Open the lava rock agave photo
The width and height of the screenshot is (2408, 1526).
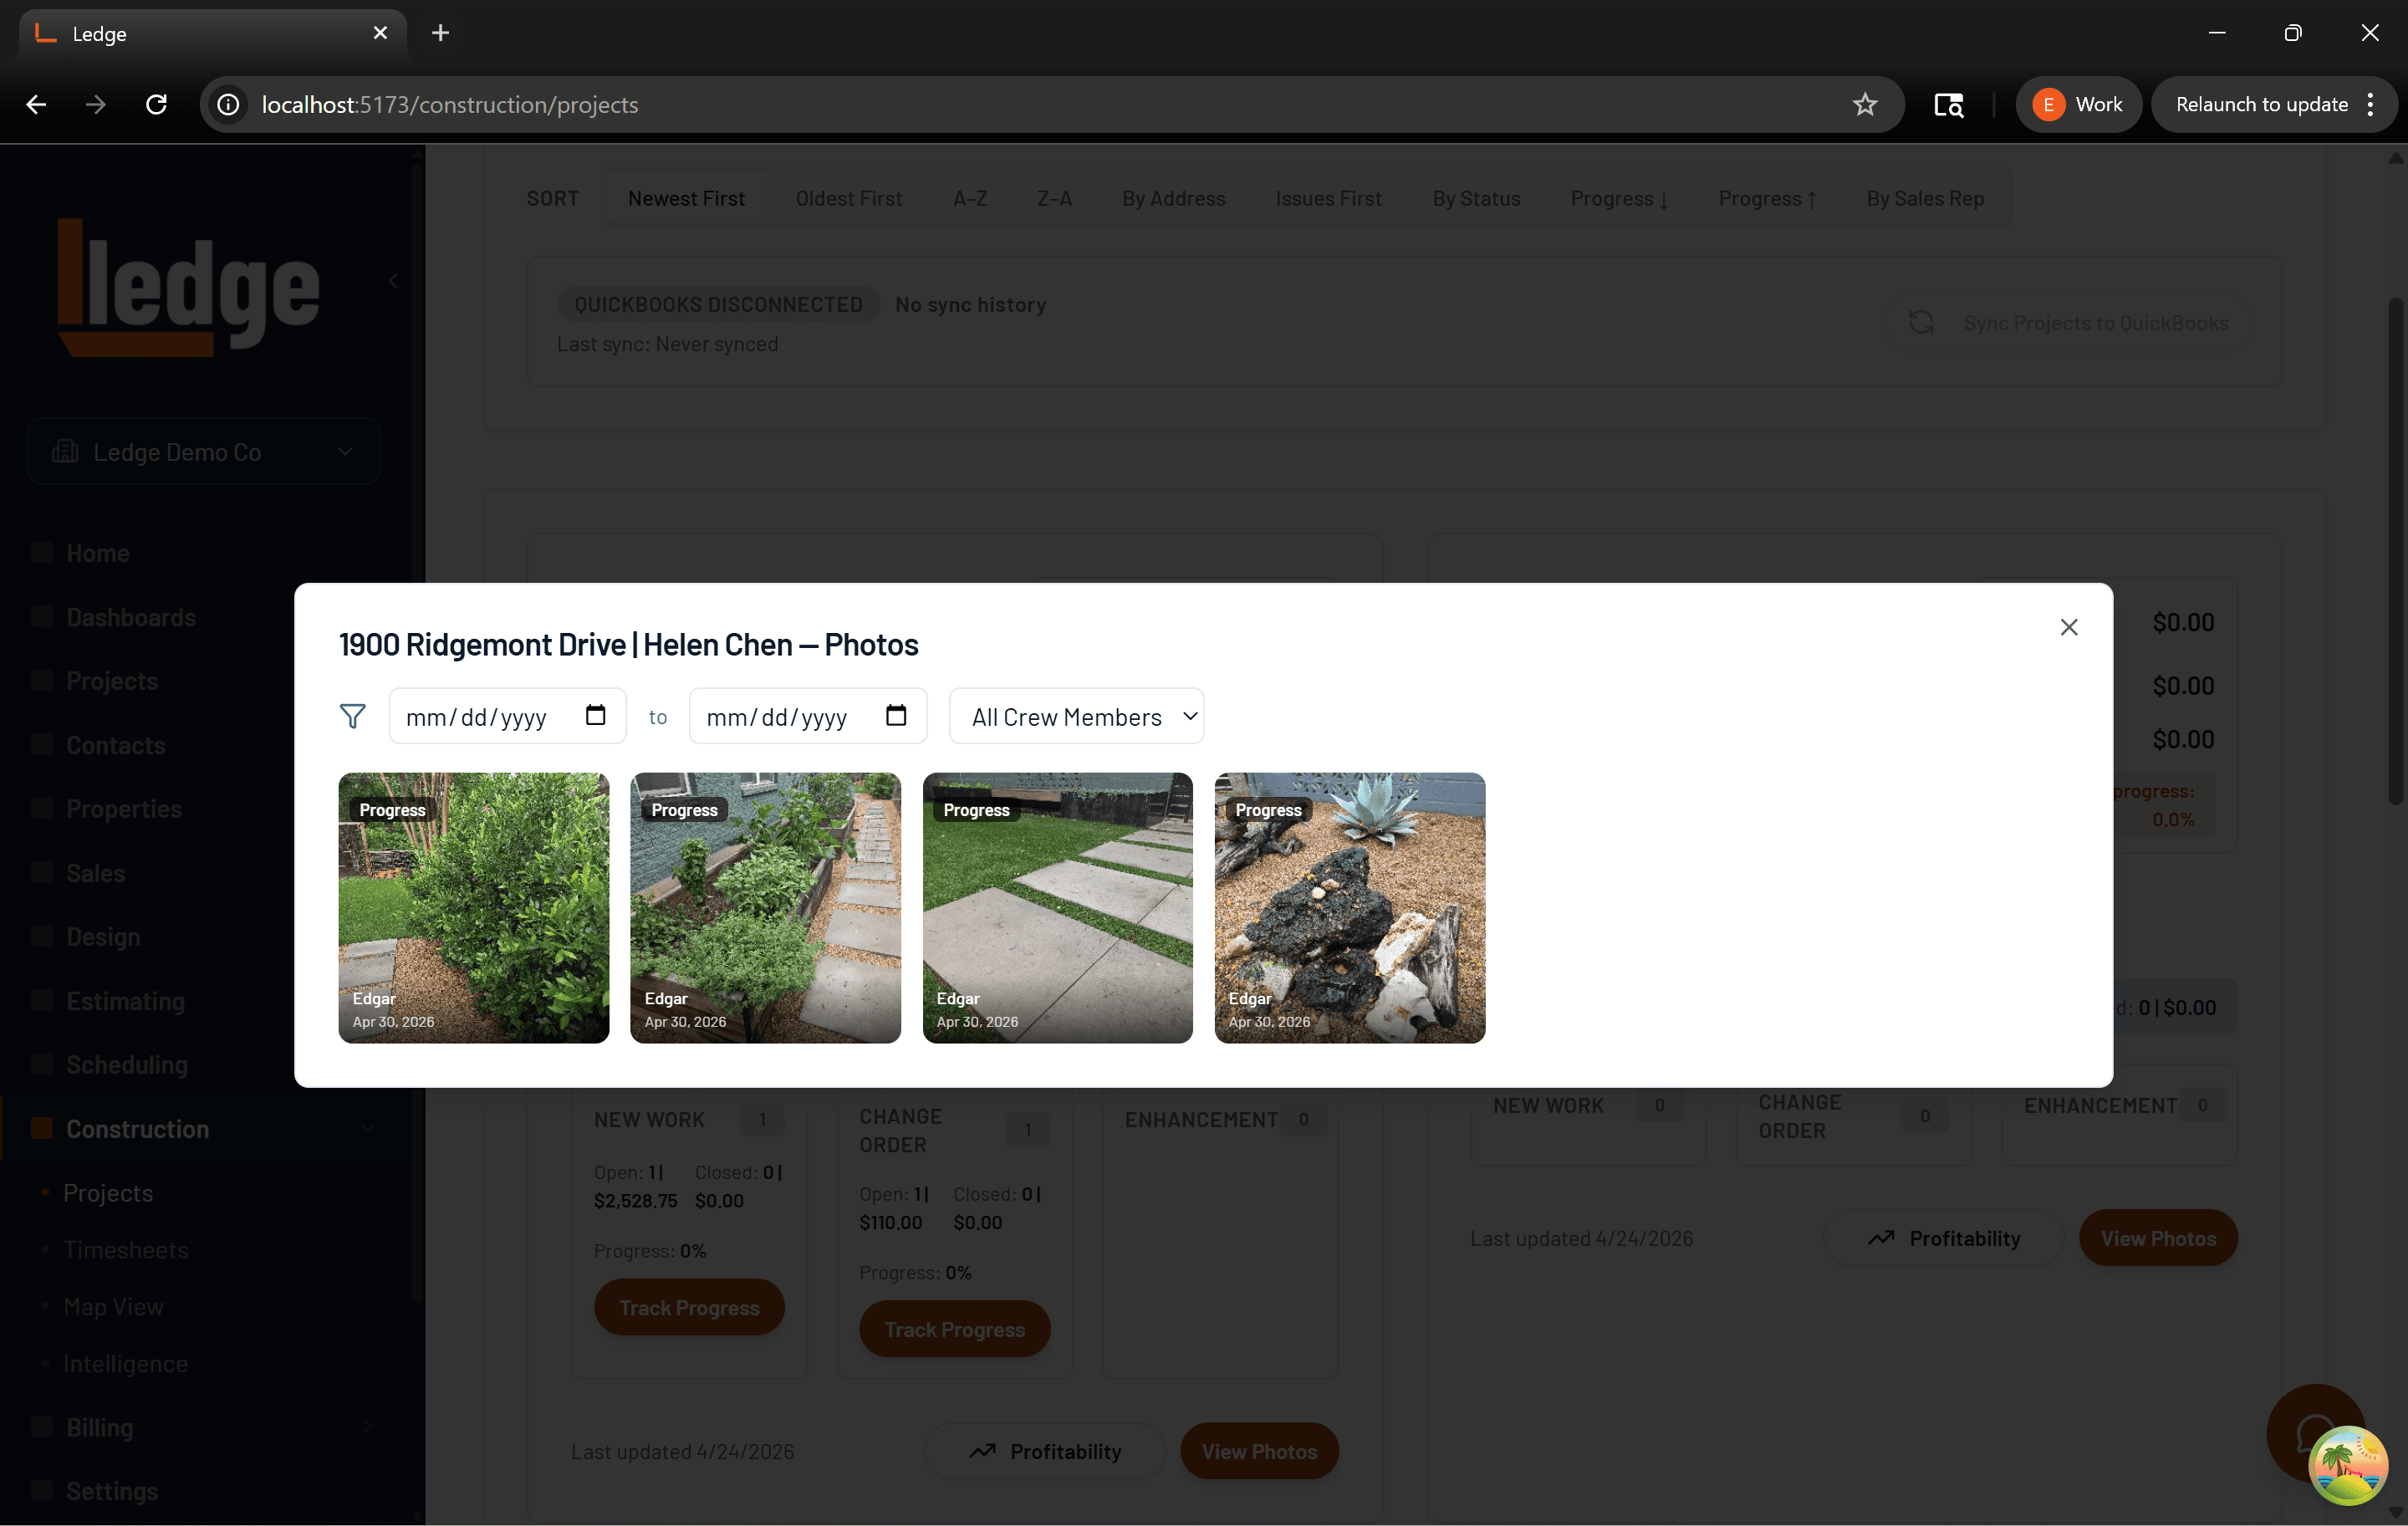(1349, 907)
